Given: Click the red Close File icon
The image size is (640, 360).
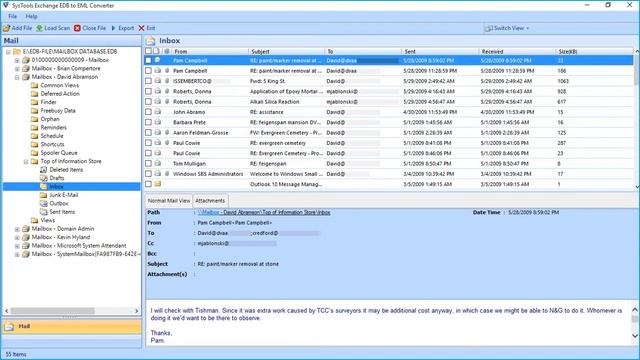Looking at the screenshot, I should click(78, 28).
